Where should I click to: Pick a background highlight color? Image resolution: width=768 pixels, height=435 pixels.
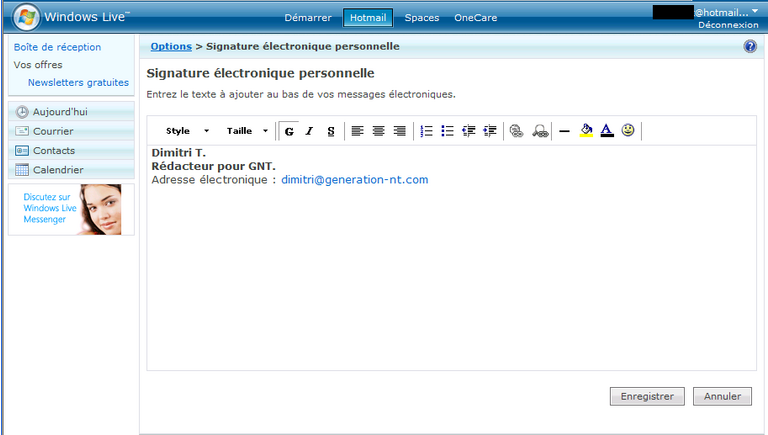(586, 131)
